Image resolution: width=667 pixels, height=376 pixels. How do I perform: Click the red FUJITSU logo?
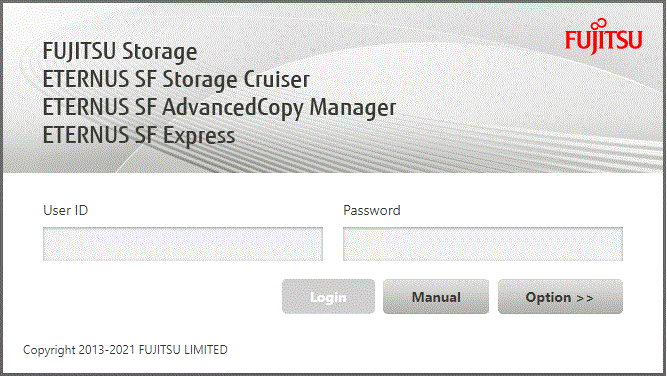tap(604, 37)
